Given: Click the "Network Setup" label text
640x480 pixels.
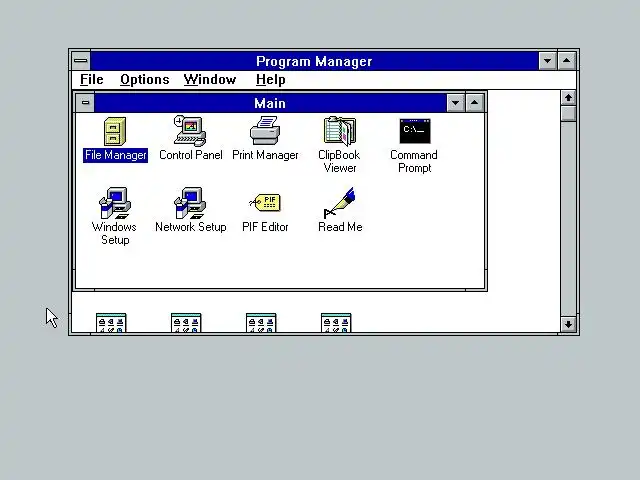Looking at the screenshot, I should pos(191,227).
